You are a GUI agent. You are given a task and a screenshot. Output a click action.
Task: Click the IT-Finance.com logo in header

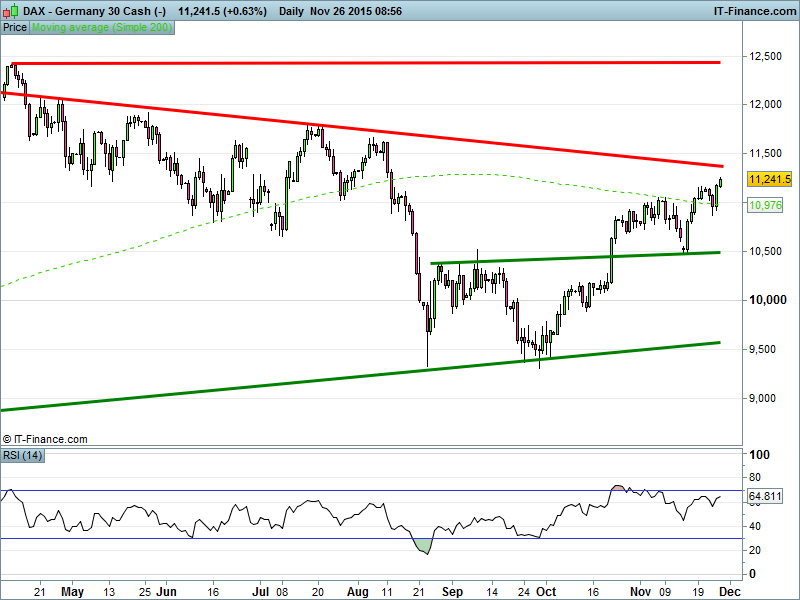point(753,10)
